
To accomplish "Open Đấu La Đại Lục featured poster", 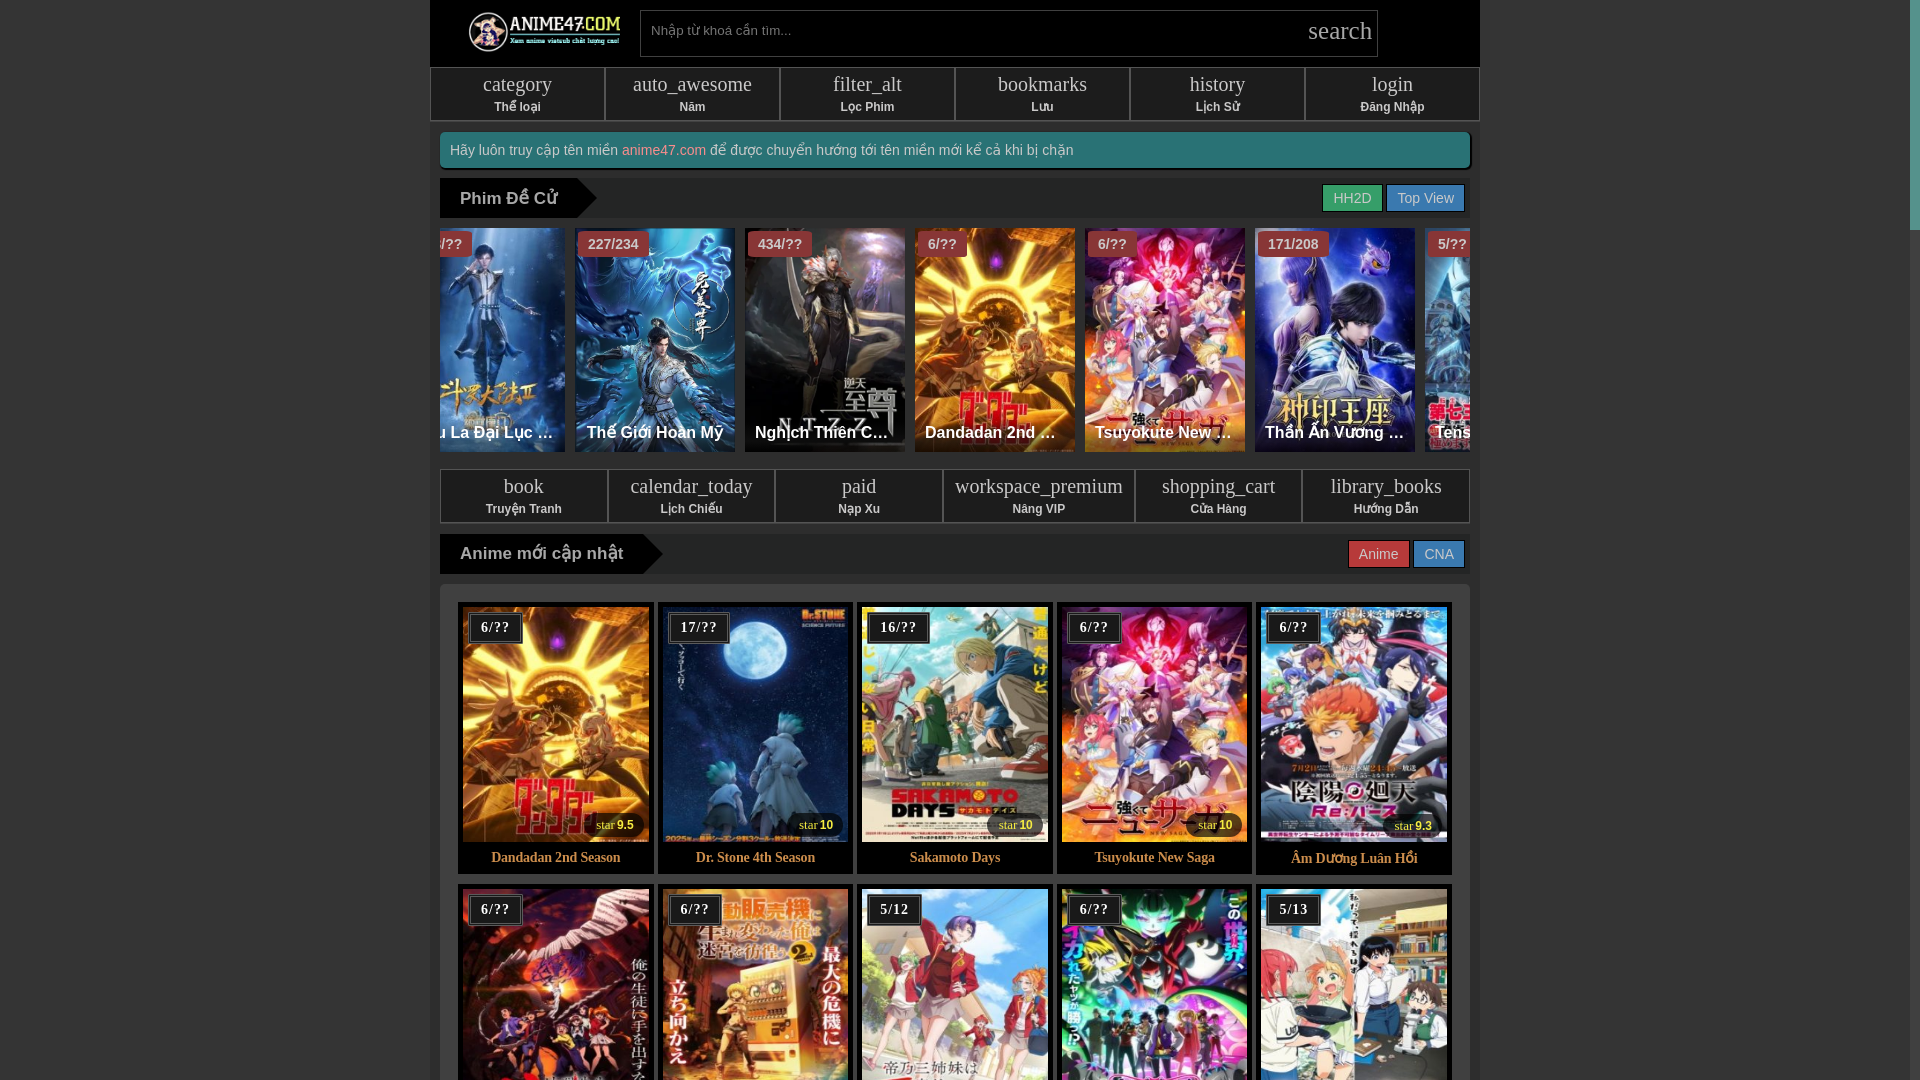I will click(x=502, y=340).
